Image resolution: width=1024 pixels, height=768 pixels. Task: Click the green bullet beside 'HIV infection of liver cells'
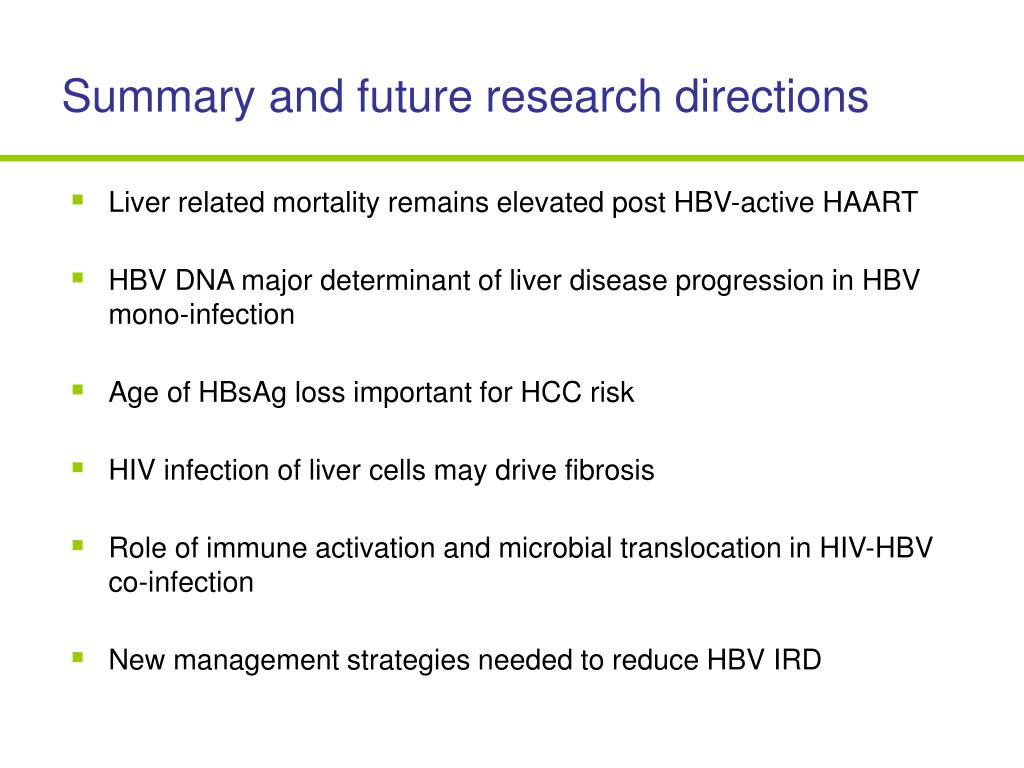(x=78, y=468)
